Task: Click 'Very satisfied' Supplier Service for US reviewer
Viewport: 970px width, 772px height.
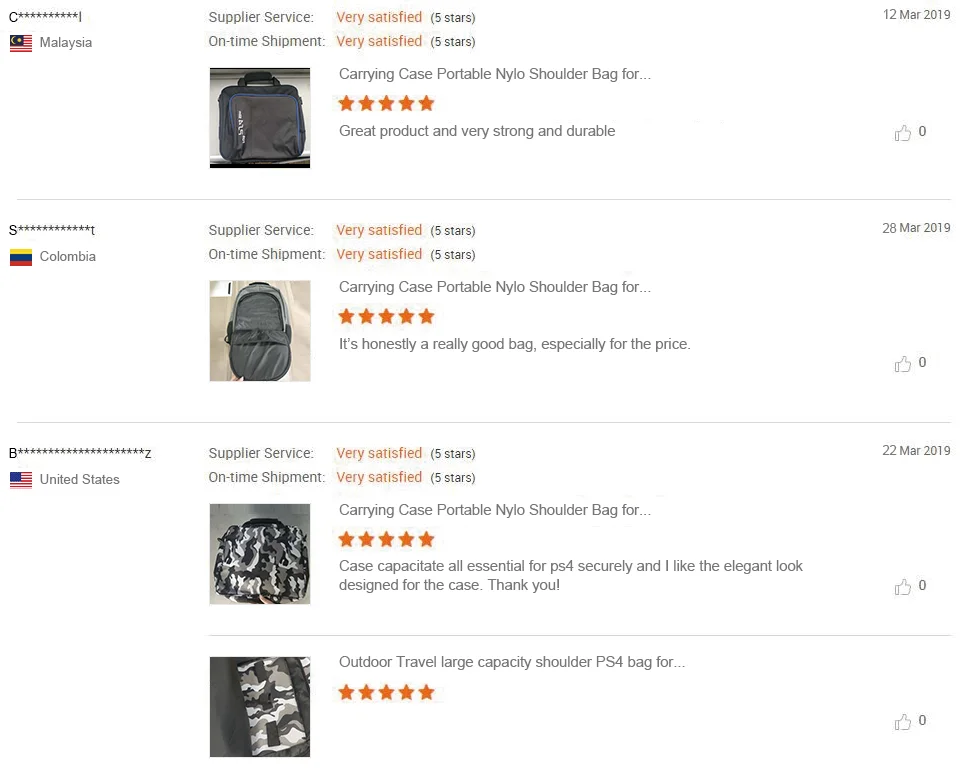Action: pyautogui.click(x=379, y=453)
